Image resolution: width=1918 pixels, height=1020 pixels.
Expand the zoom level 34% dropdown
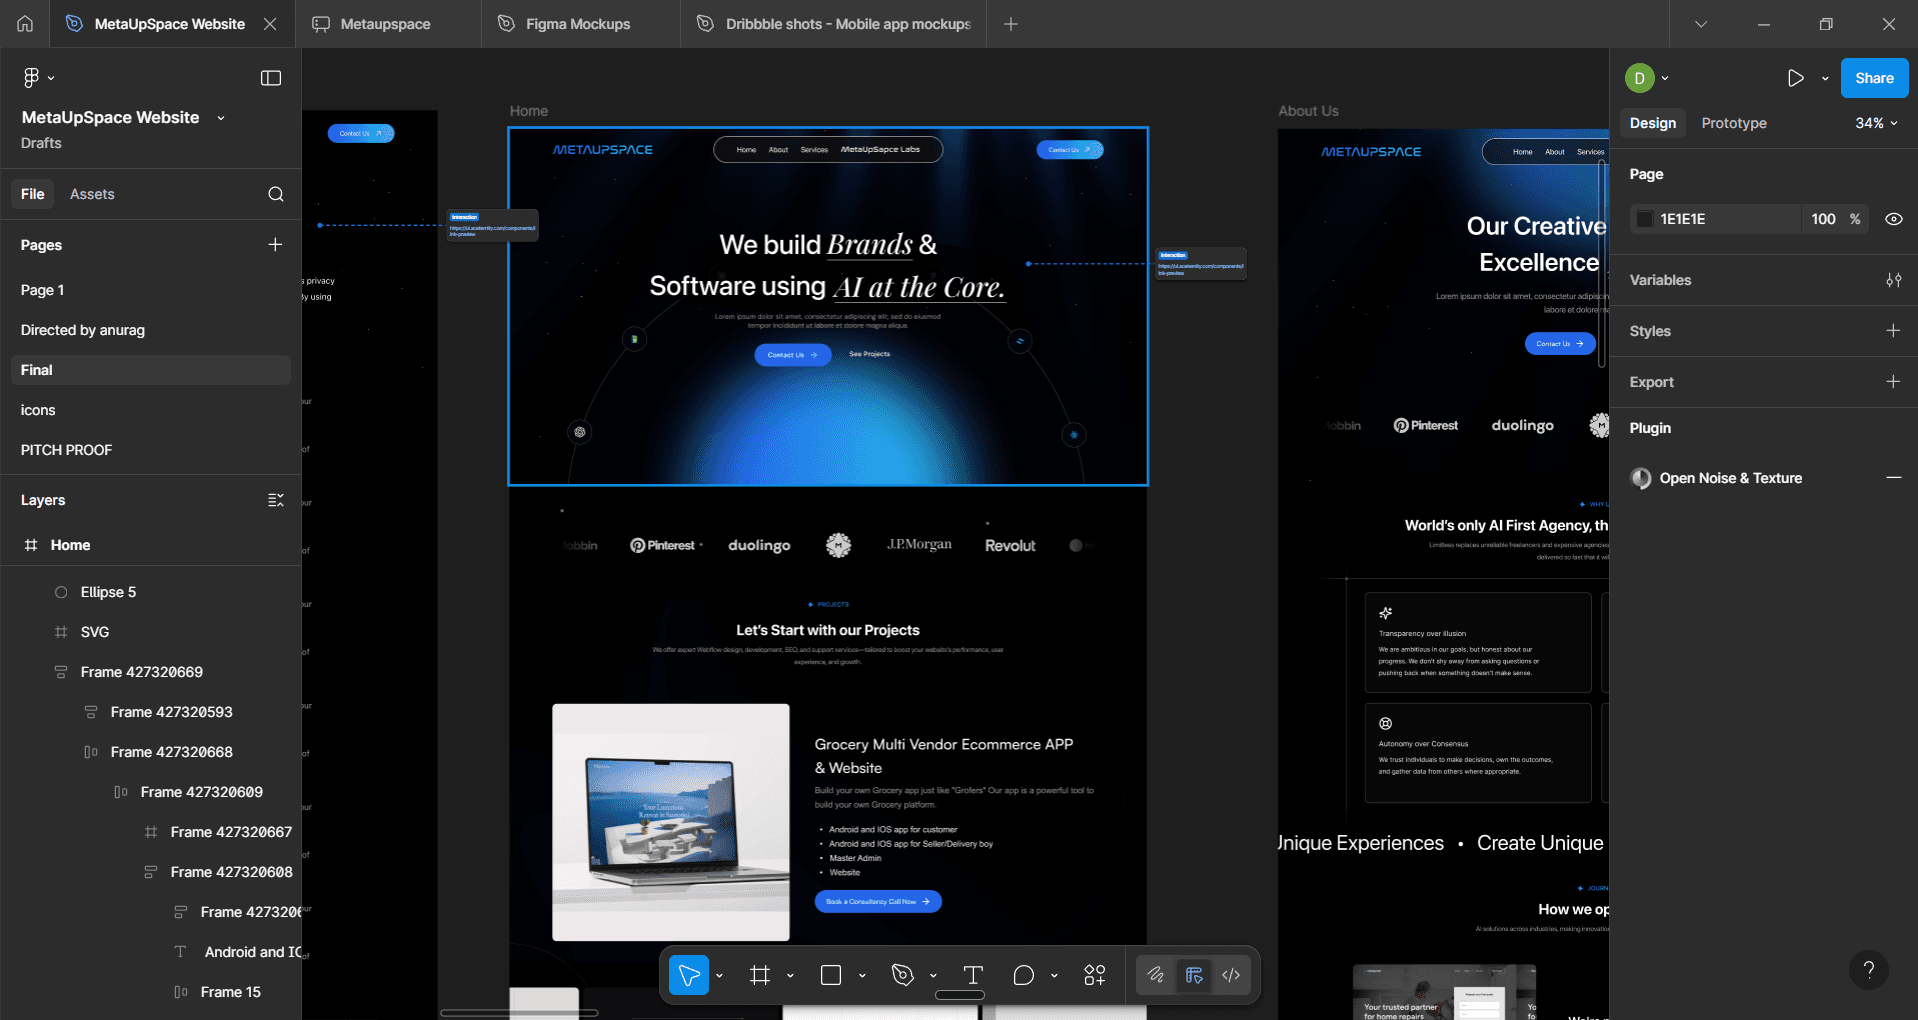tap(1876, 123)
